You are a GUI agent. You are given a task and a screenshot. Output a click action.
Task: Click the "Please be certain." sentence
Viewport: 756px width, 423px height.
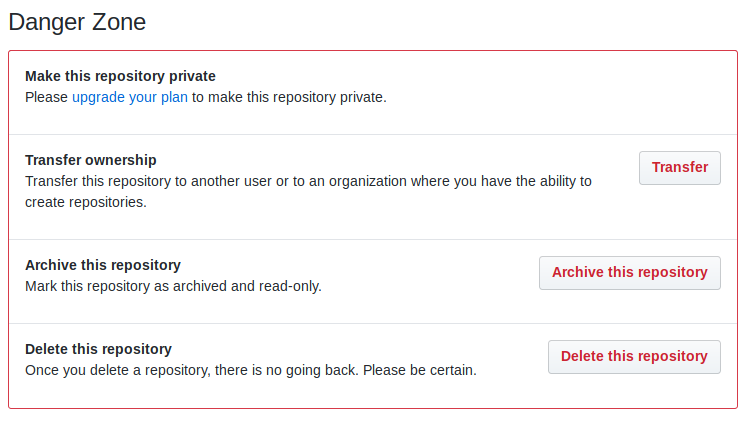(420, 370)
